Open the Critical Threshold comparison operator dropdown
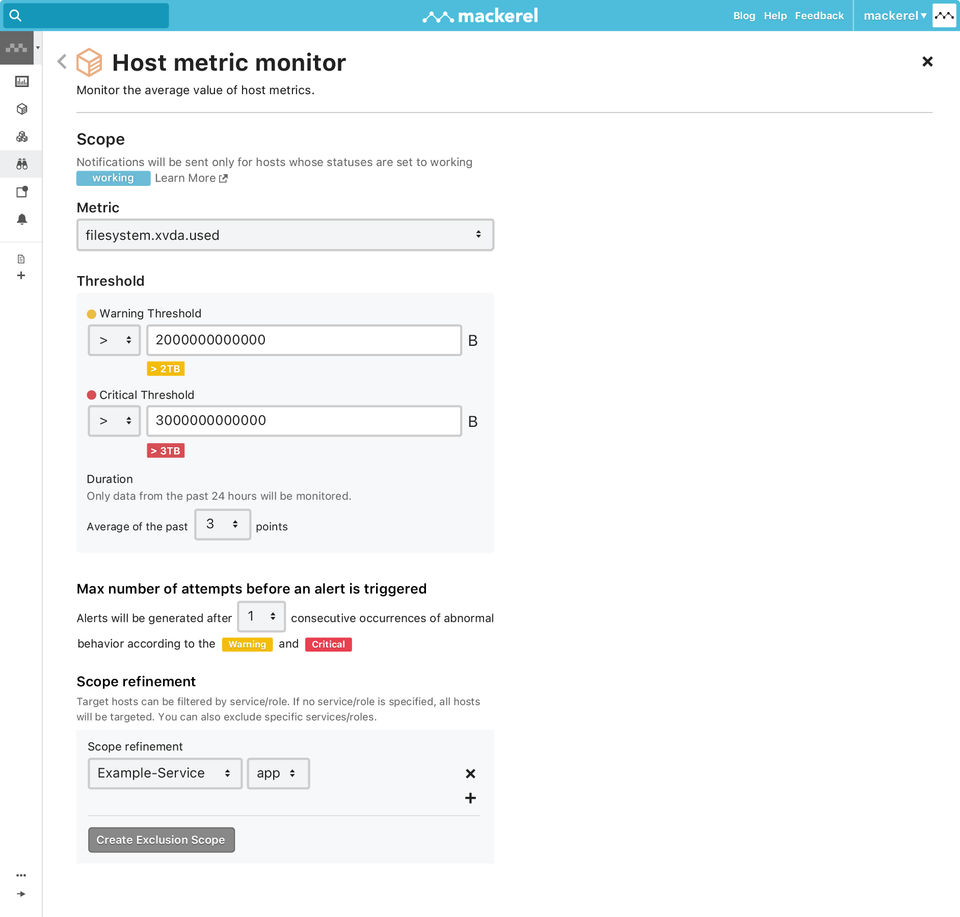The width and height of the screenshot is (960, 917). coord(114,421)
